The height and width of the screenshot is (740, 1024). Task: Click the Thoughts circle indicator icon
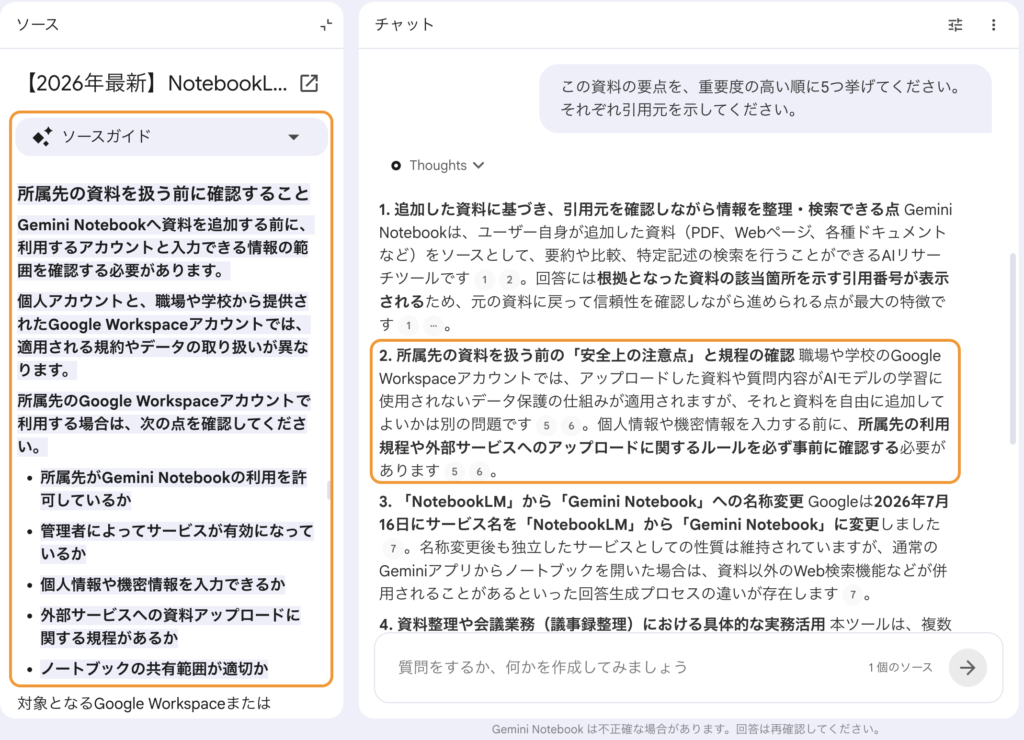(396, 165)
